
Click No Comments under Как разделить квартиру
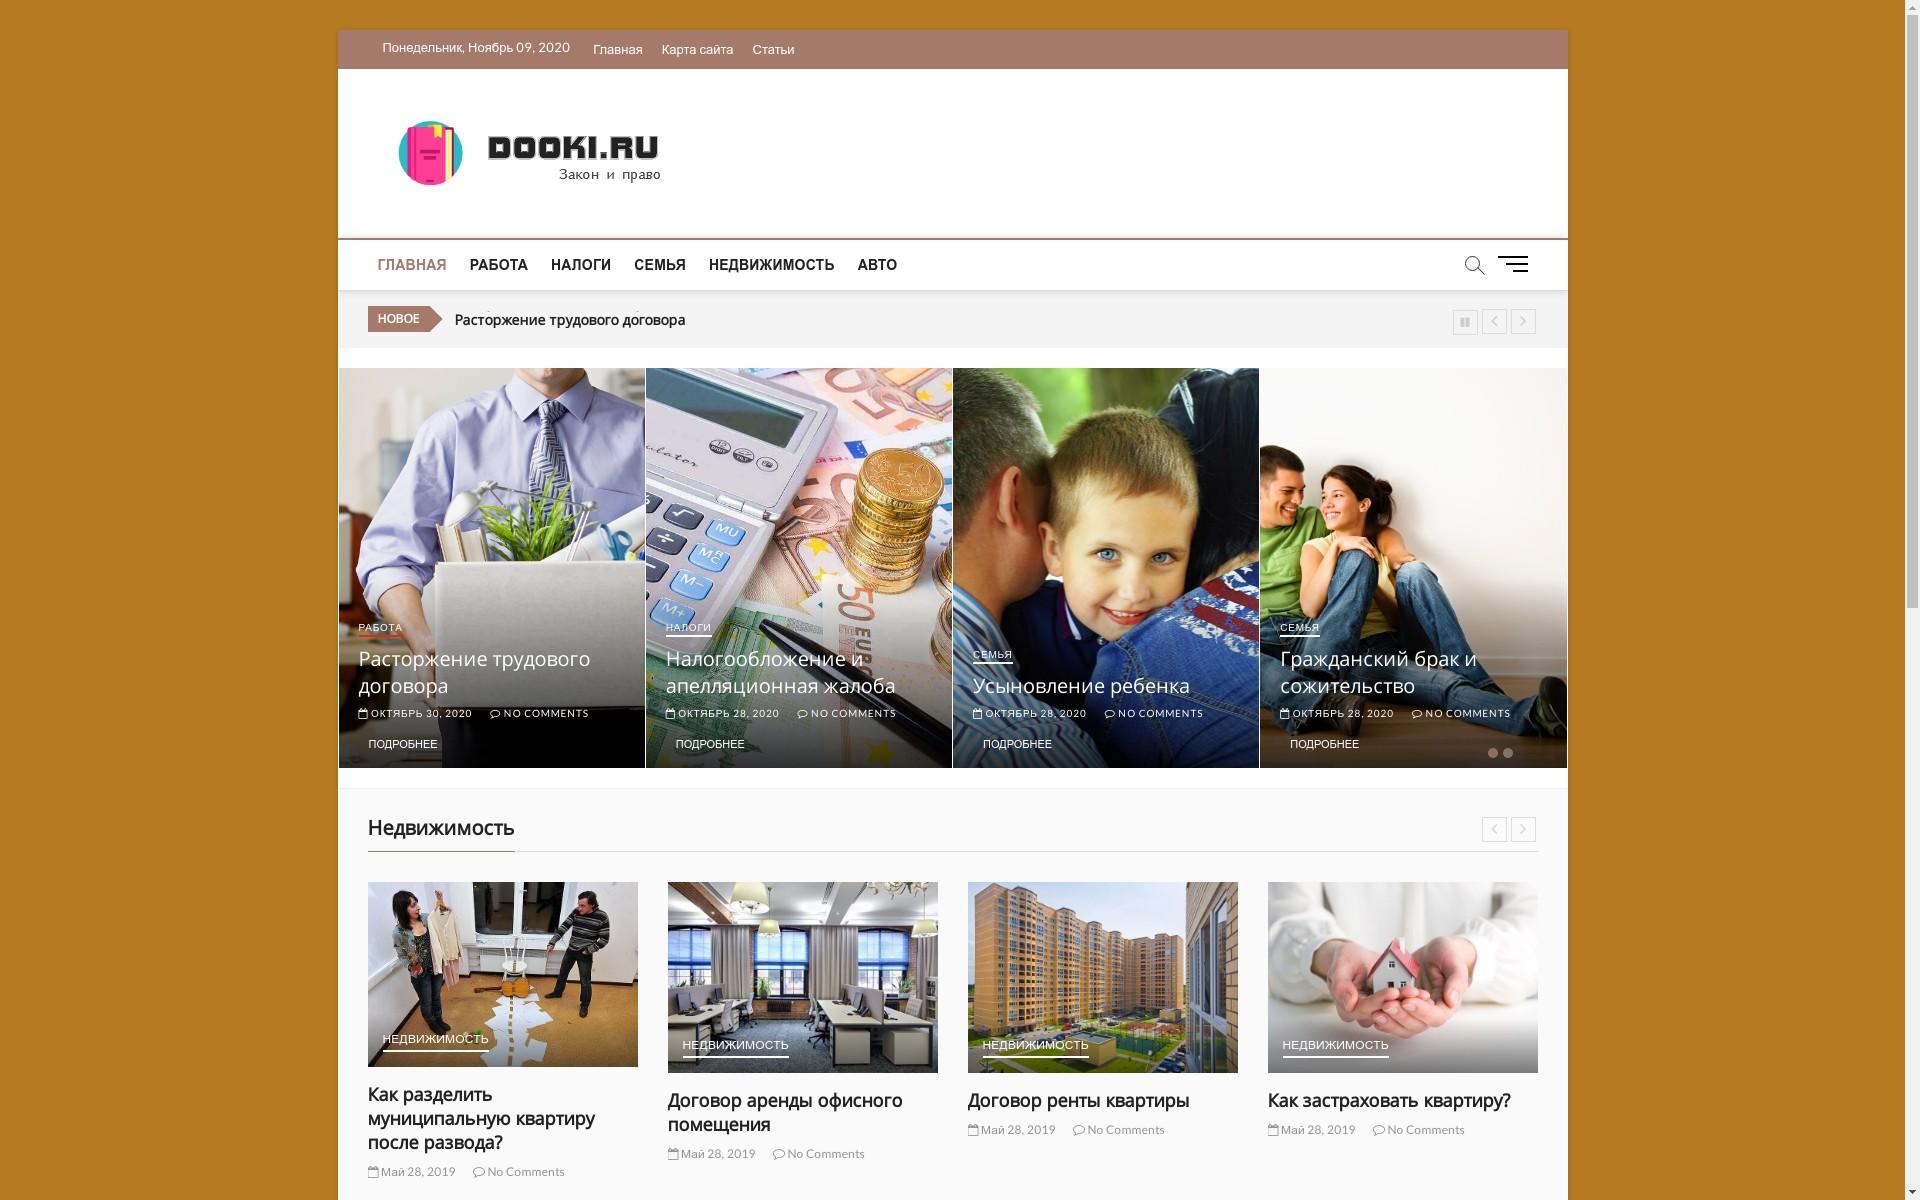click(x=519, y=1172)
